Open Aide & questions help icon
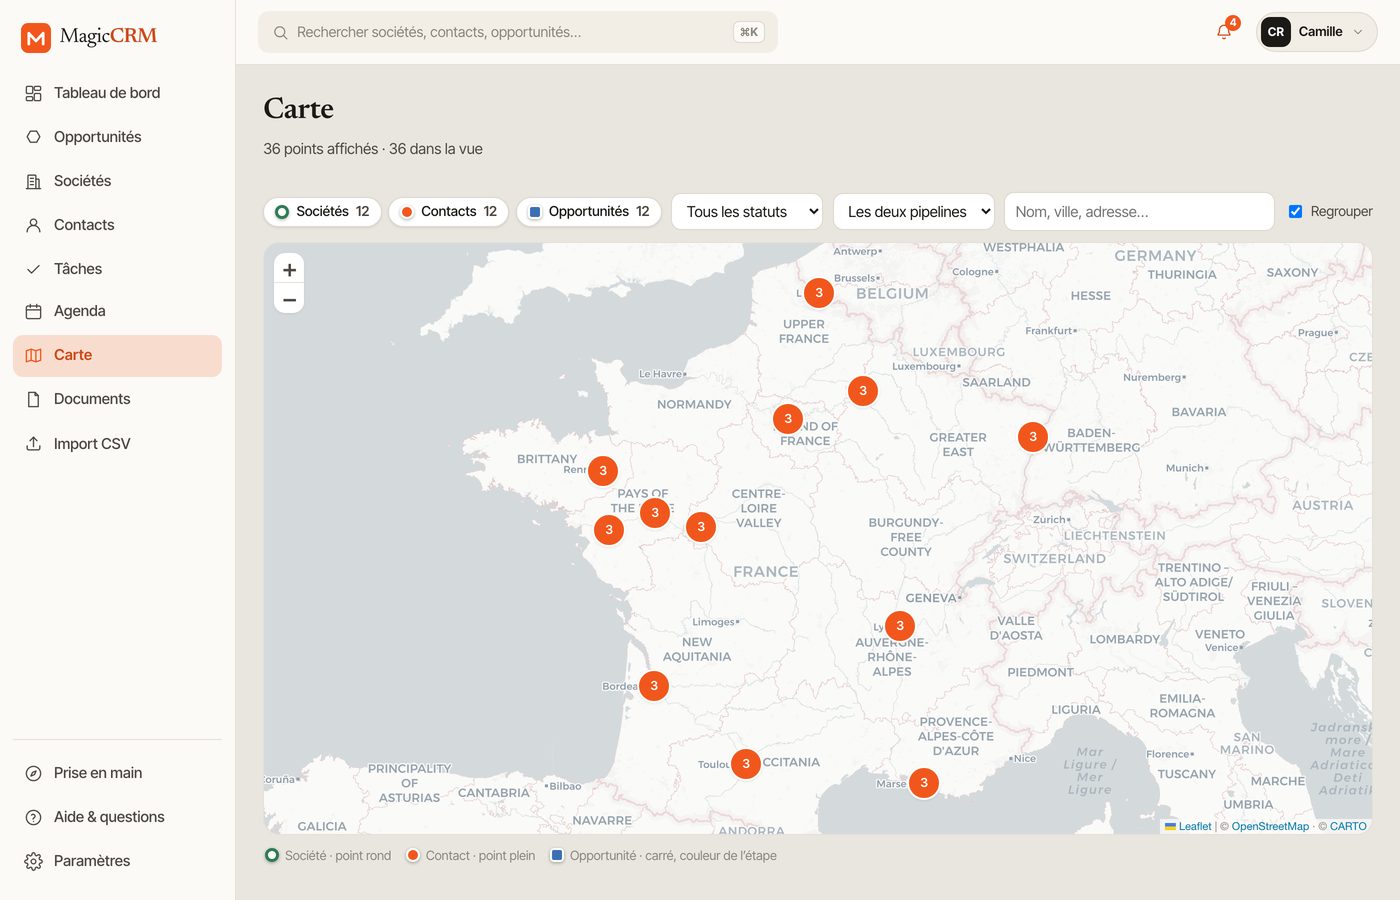 click(33, 817)
